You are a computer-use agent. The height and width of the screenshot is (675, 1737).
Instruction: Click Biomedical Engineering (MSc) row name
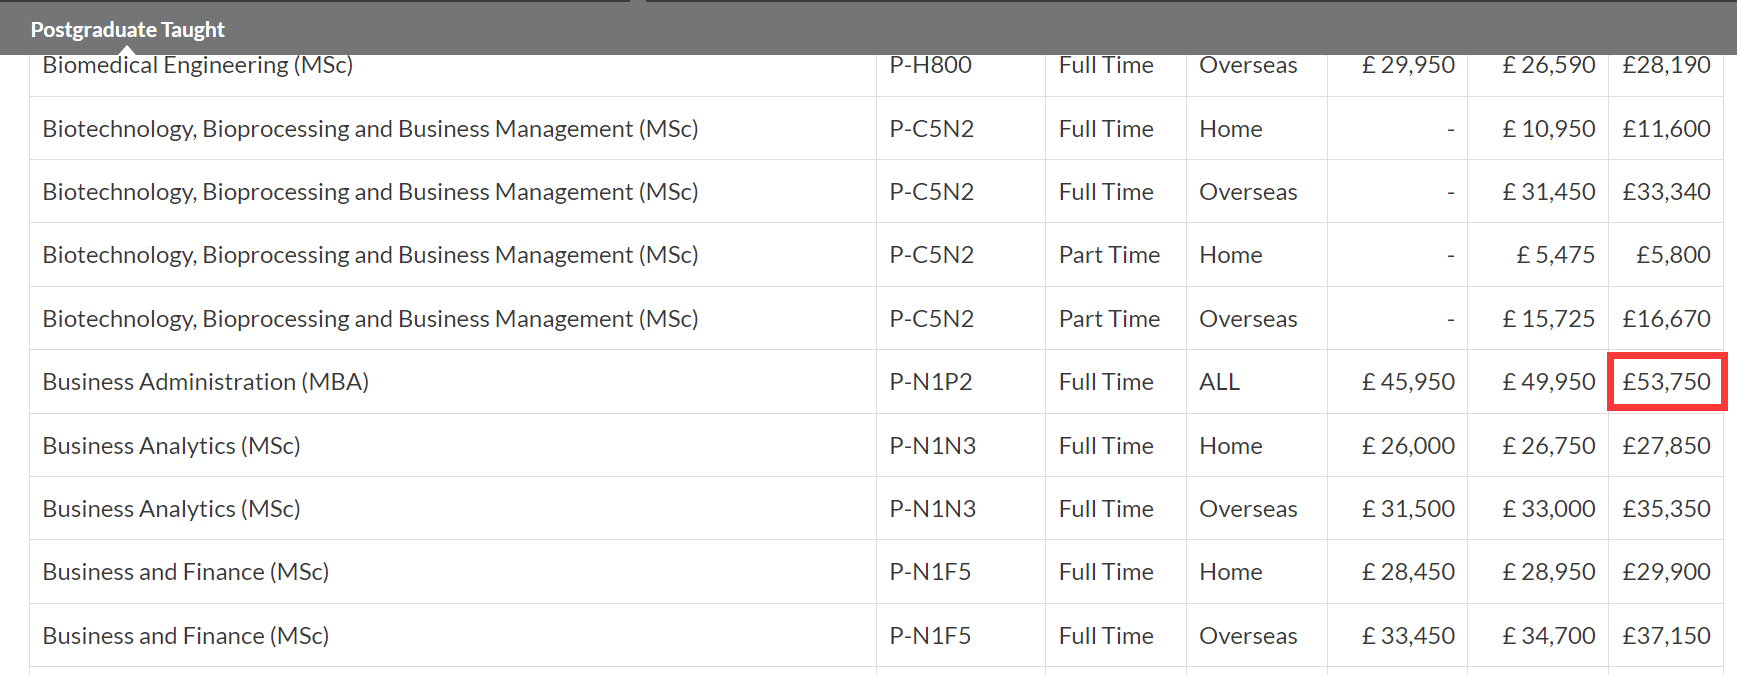click(x=197, y=66)
